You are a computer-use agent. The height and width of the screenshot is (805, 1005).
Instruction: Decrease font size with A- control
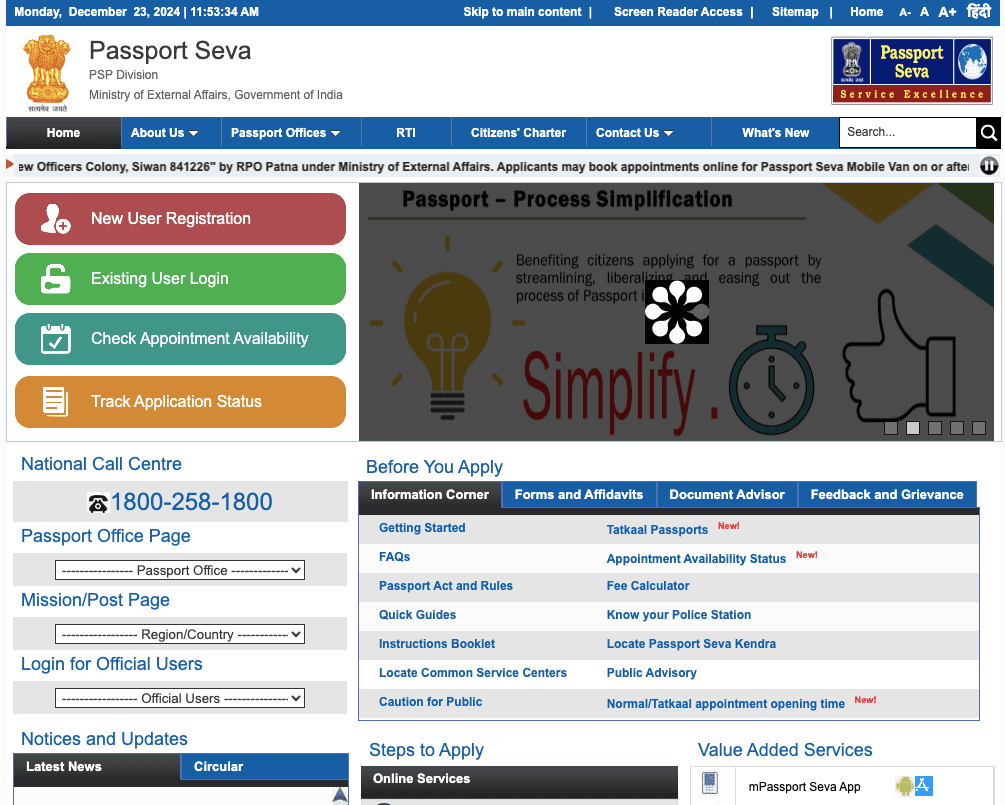(905, 12)
